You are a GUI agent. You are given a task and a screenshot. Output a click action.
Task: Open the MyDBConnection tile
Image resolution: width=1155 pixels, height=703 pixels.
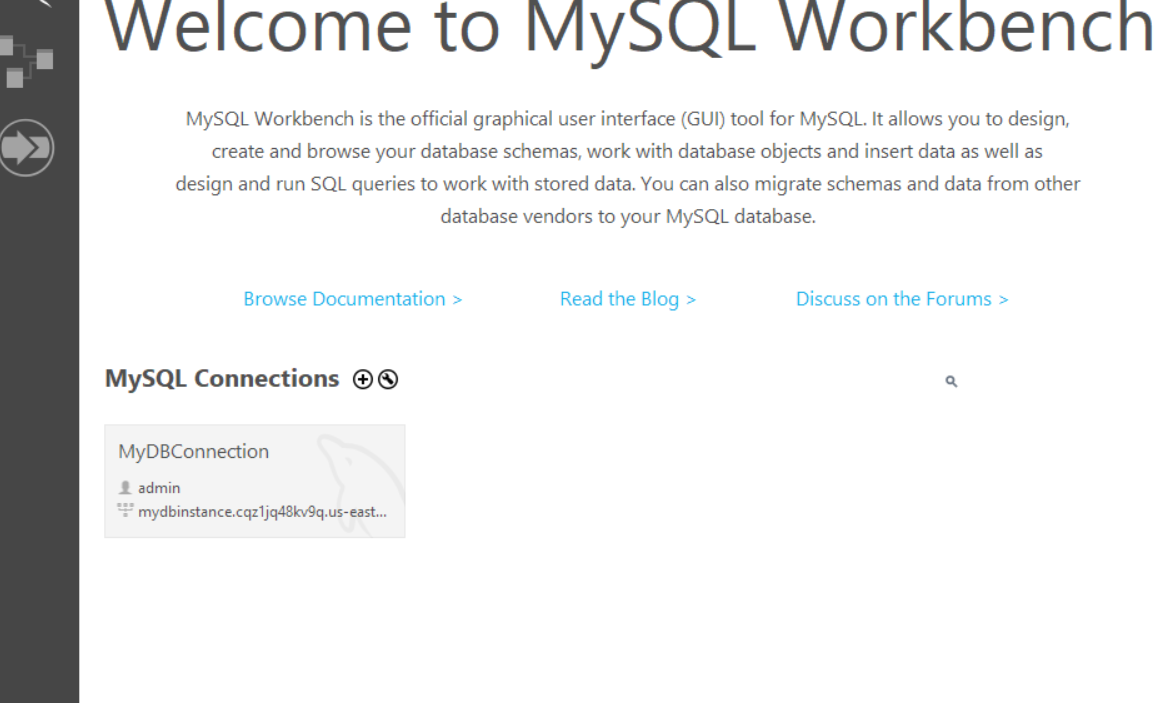pos(255,481)
